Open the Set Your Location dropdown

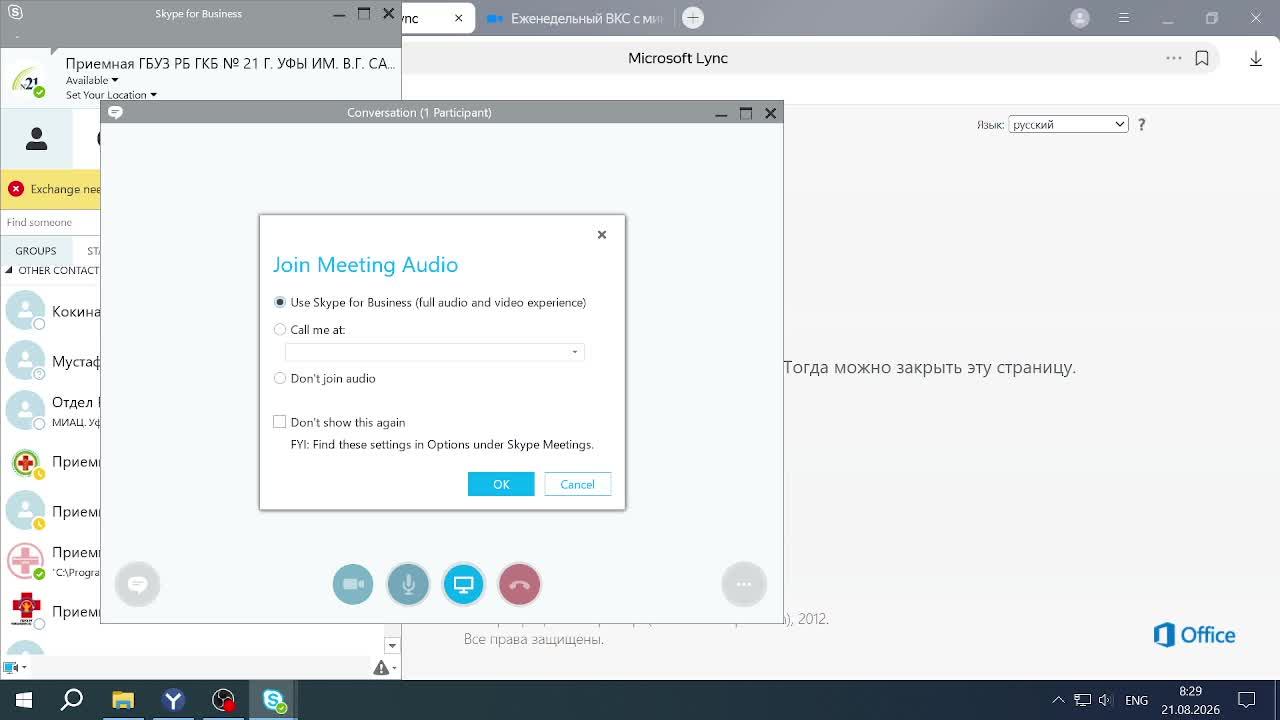(x=112, y=95)
